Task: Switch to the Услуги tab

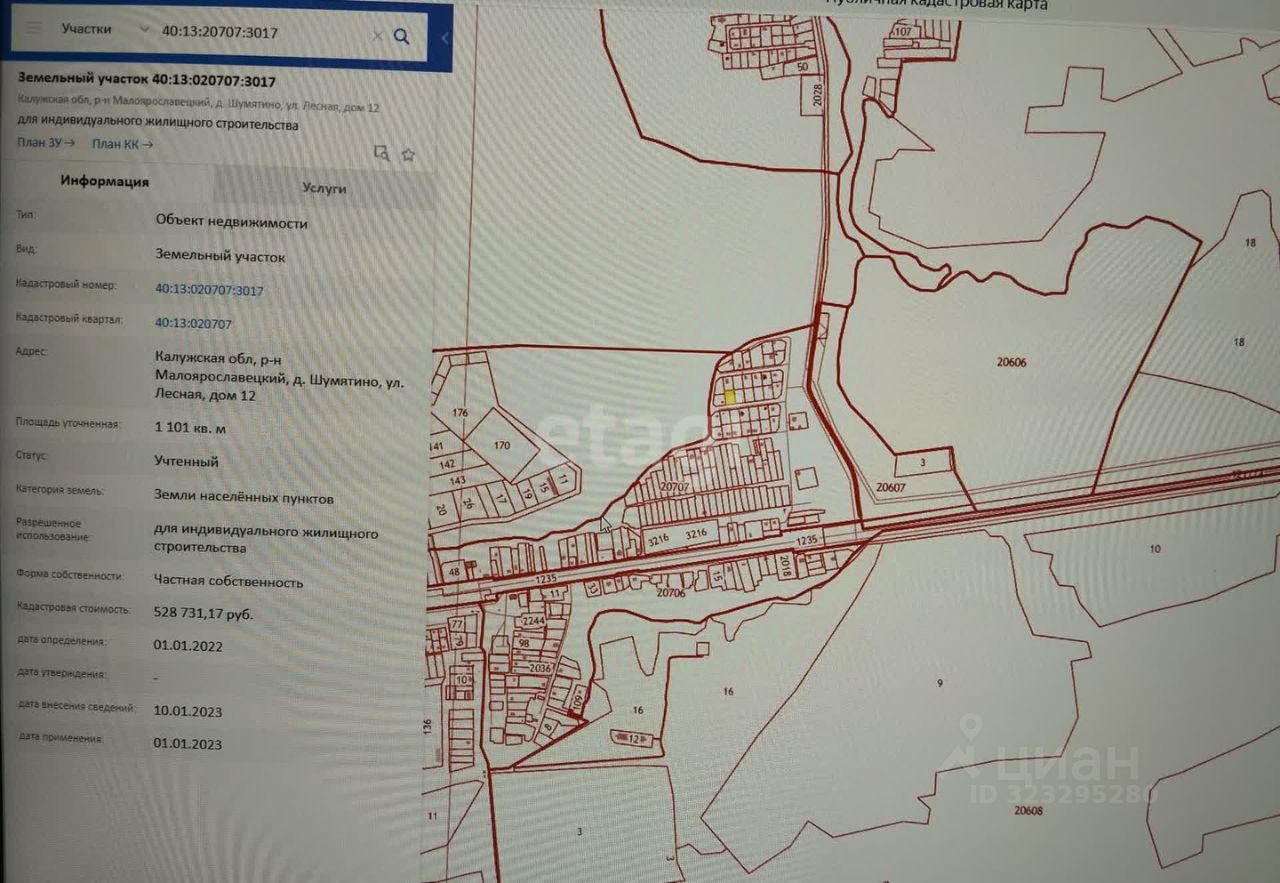Action: click(324, 188)
